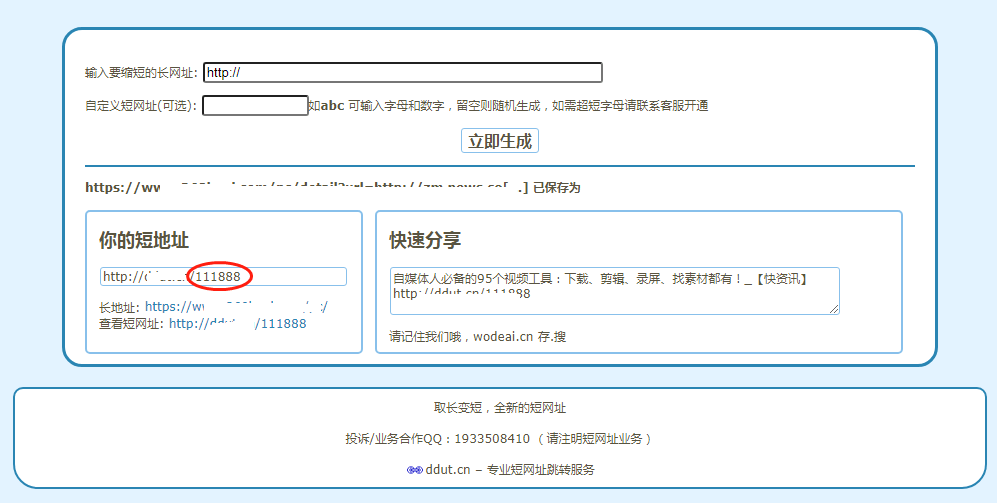997x503 pixels.
Task: Open the 查看短网址 link
Action: pyautogui.click(x=238, y=324)
